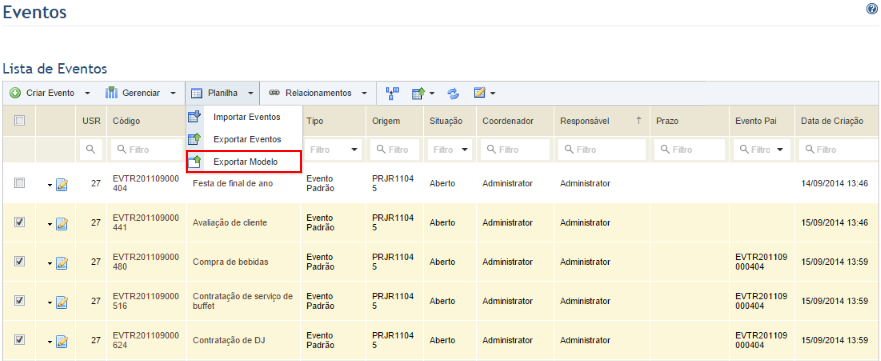The image size is (881, 361).
Task: Click the Exportar Modelo icon
Action: point(194,162)
